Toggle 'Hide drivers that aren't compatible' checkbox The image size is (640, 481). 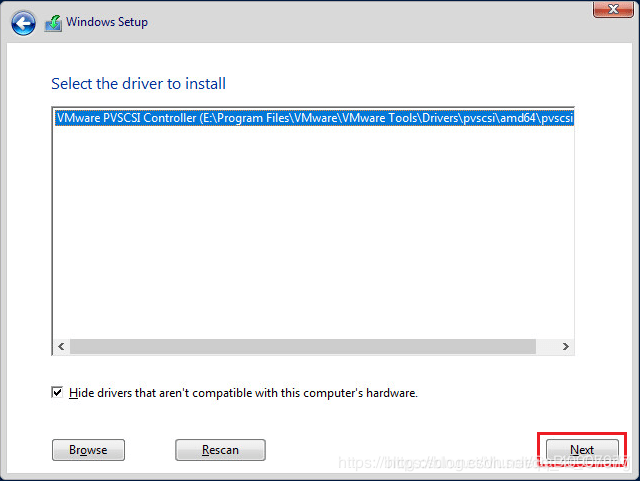[57, 393]
